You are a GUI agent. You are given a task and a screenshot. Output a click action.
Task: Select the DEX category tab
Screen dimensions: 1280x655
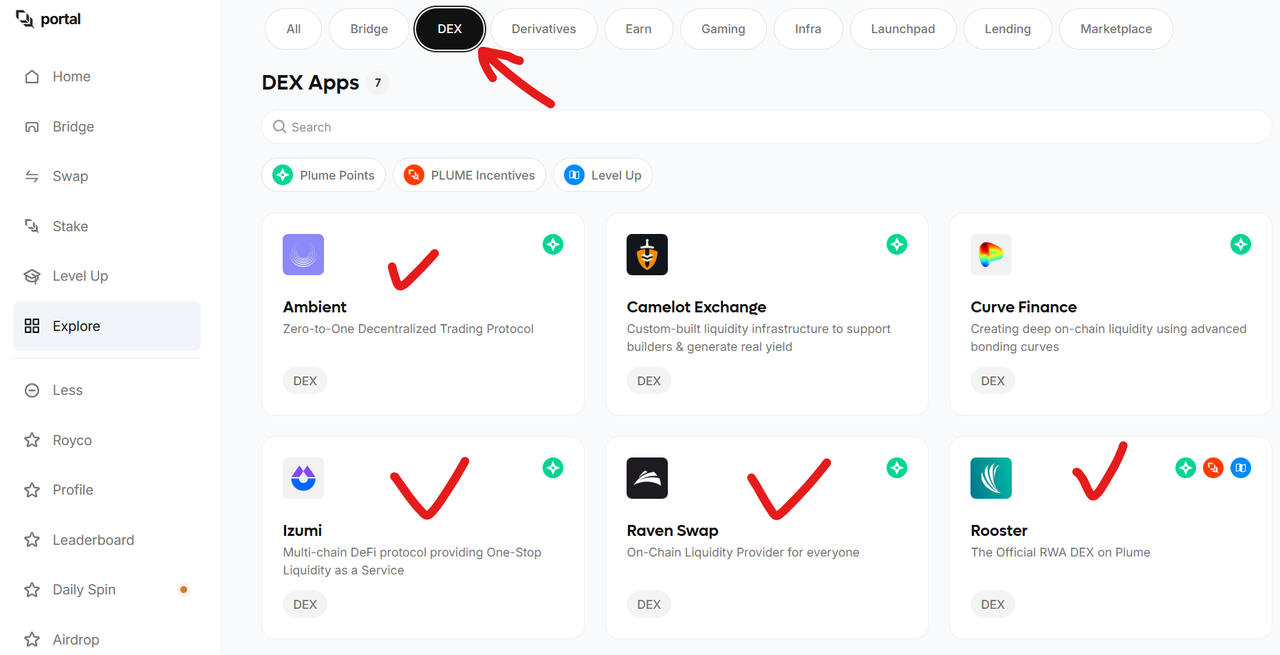[x=450, y=29]
